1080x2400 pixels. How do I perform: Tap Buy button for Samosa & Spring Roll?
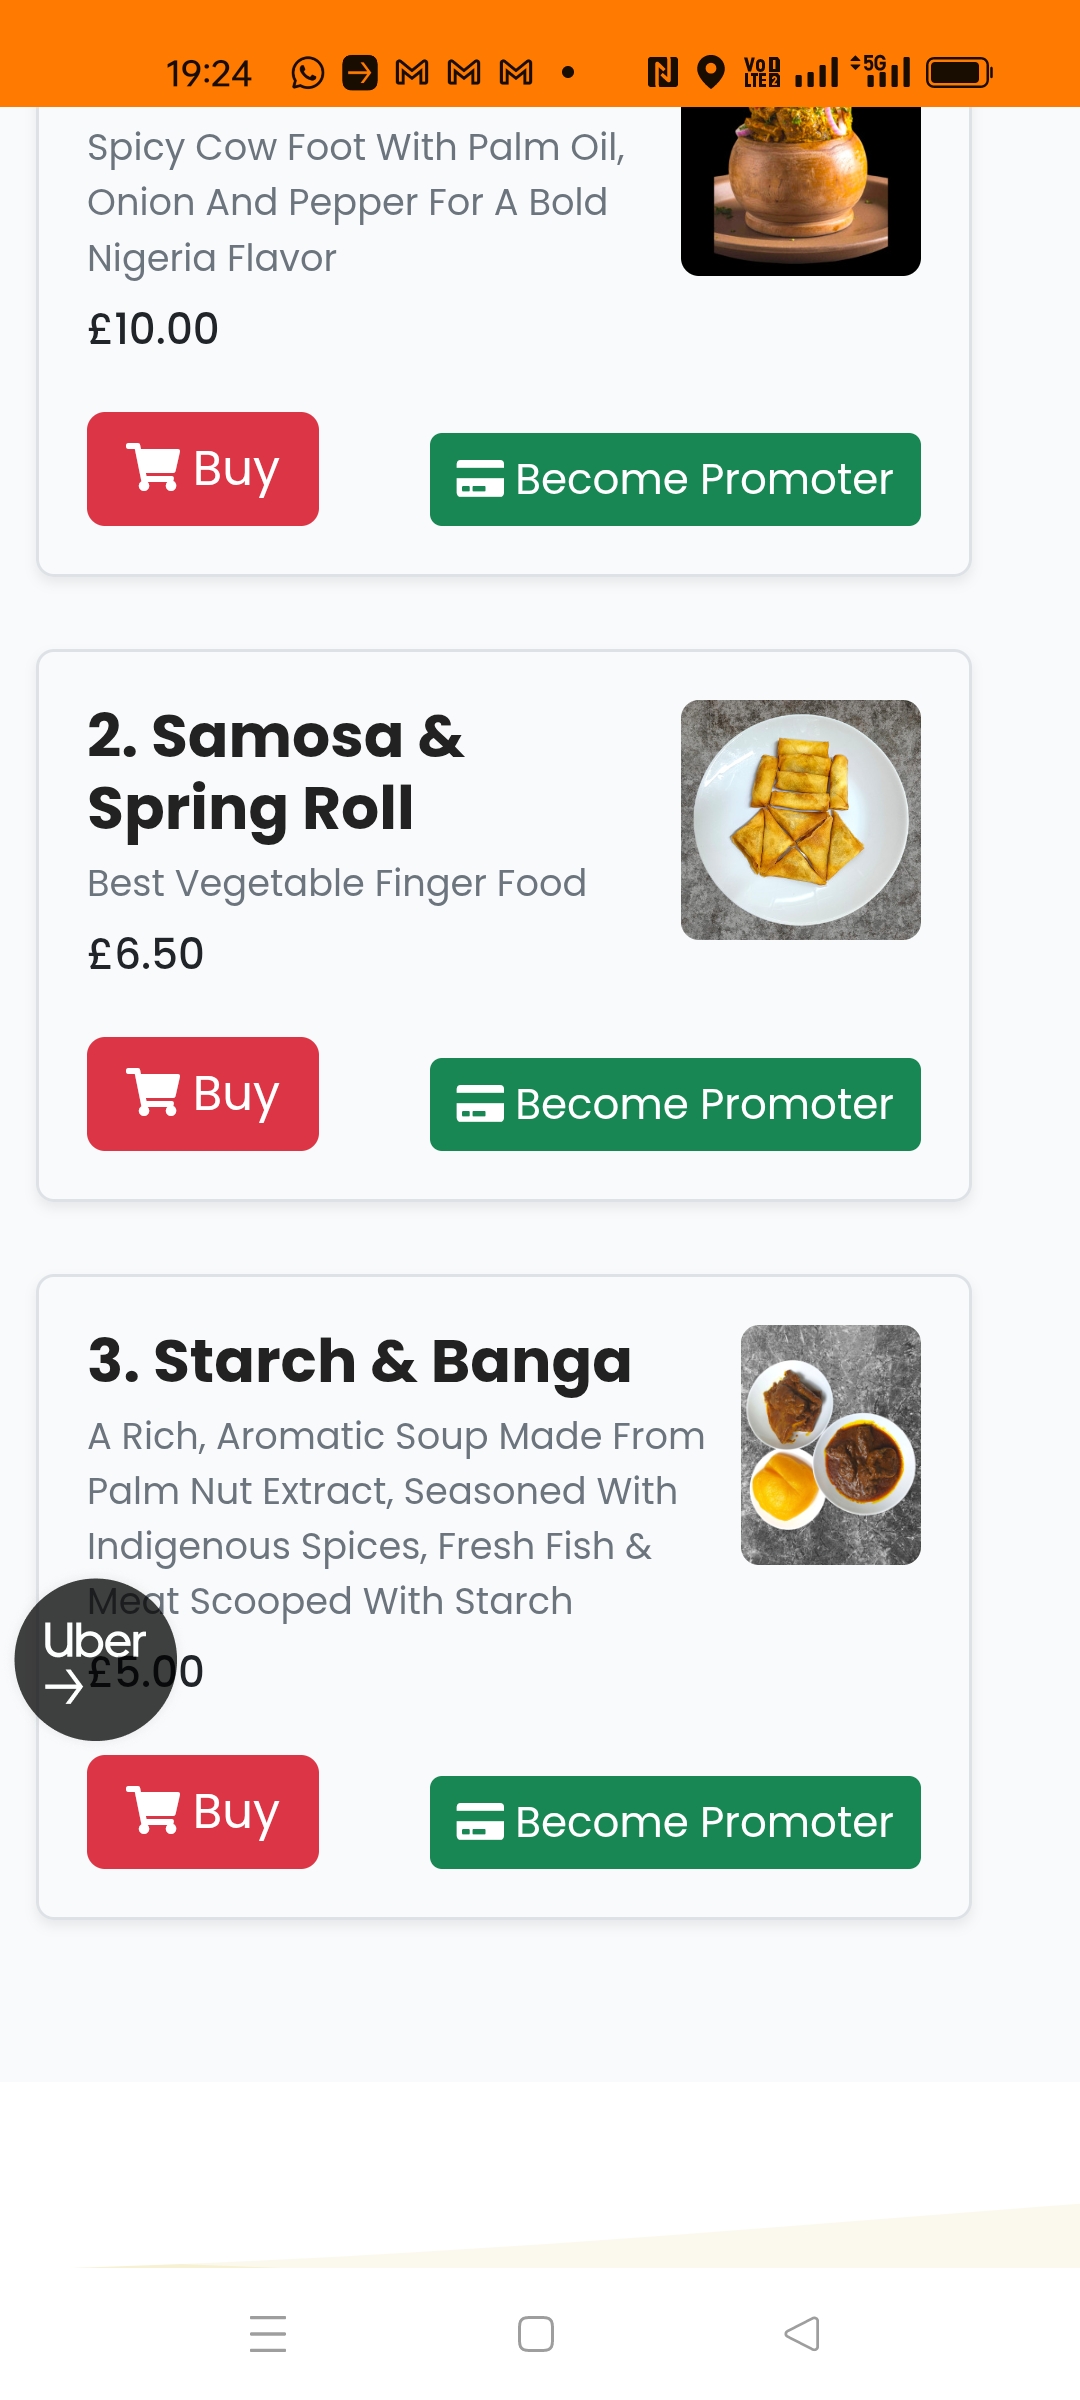(x=203, y=1093)
